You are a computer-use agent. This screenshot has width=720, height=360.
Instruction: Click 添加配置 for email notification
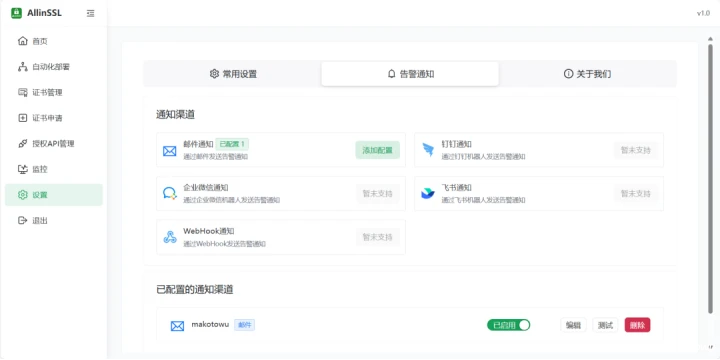coord(377,150)
